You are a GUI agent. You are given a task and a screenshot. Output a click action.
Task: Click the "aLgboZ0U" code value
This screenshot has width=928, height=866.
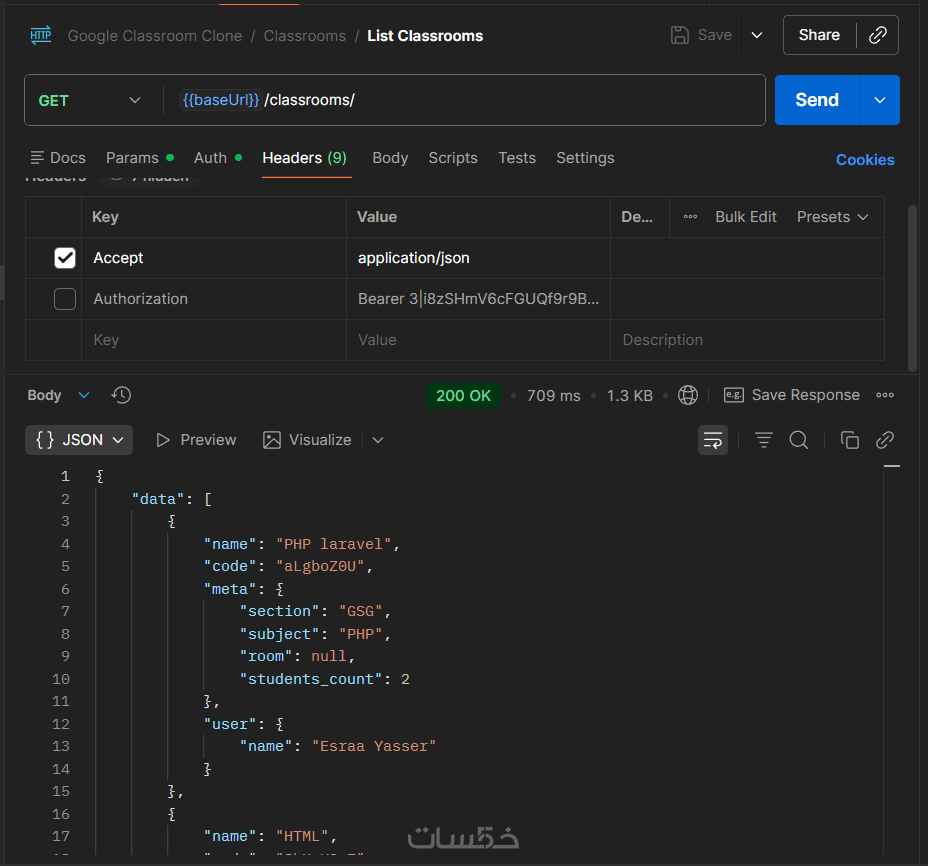320,566
